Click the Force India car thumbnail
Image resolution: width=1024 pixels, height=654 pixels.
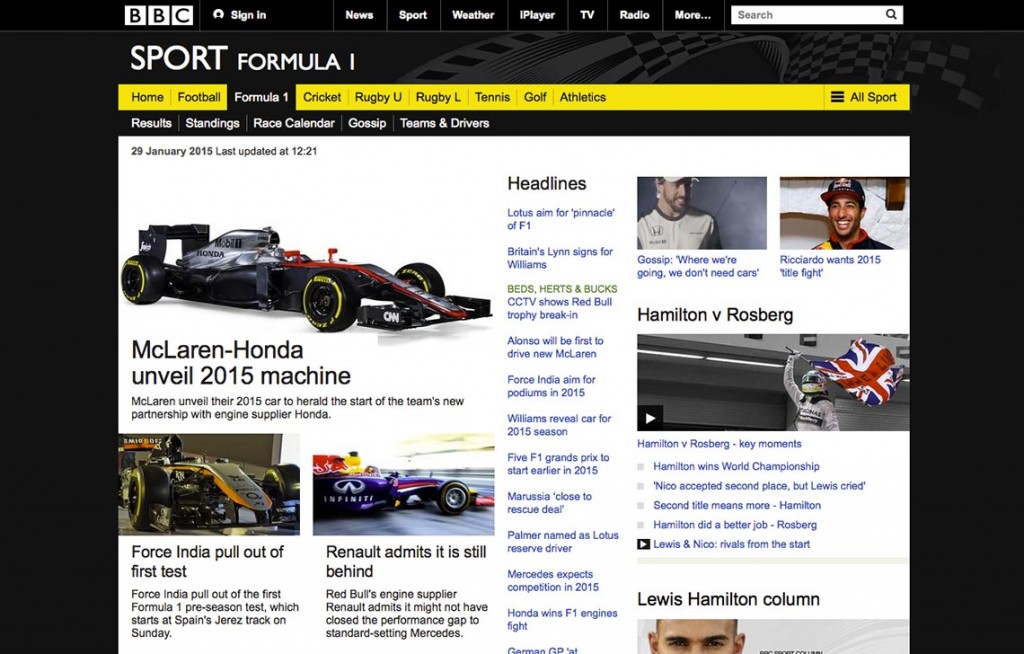pos(209,484)
